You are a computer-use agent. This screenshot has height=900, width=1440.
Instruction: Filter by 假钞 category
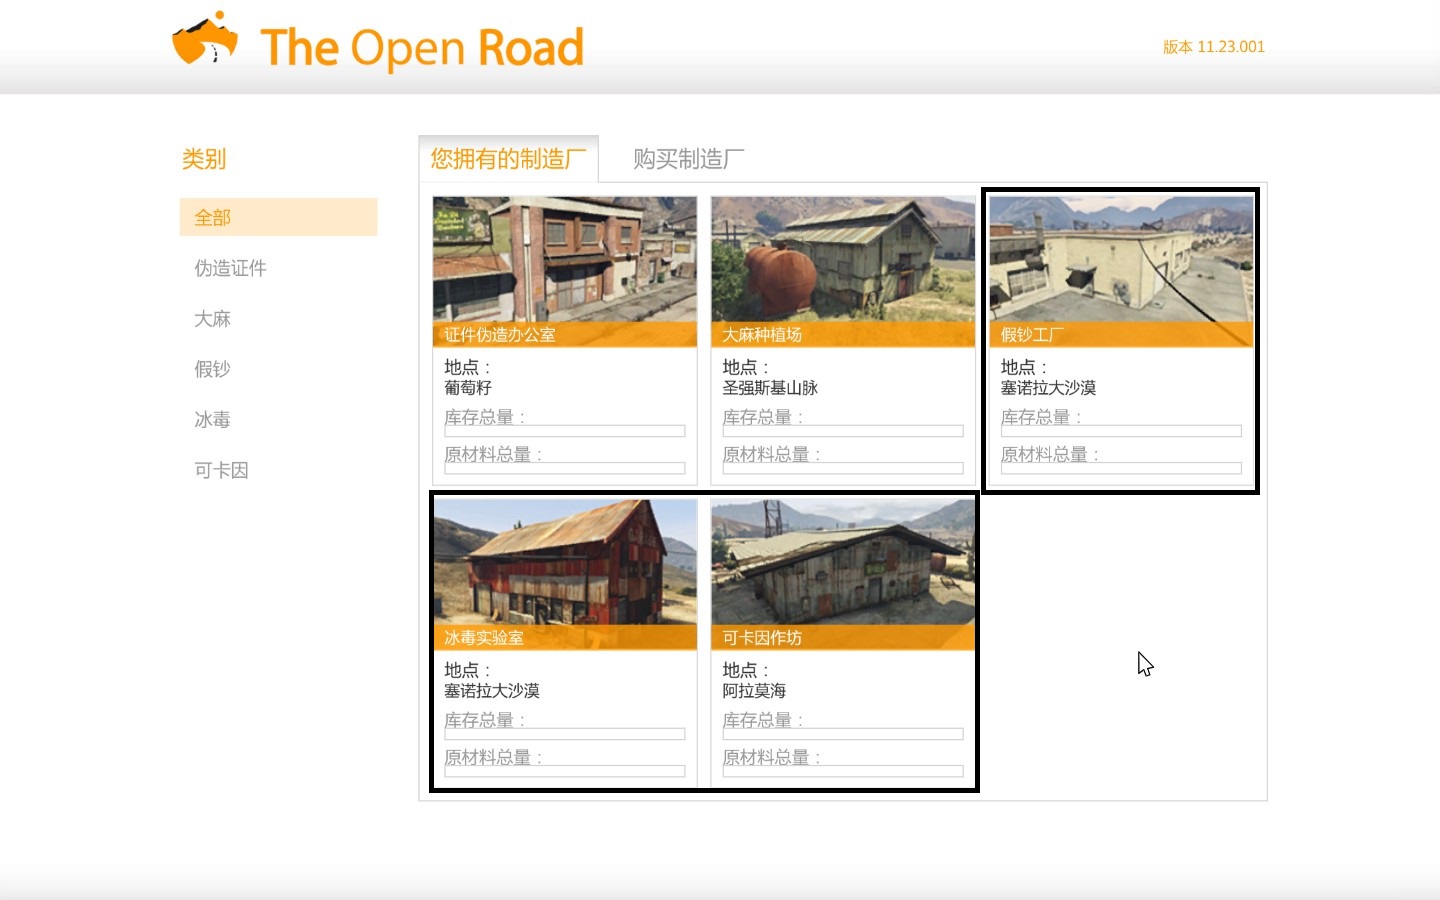coord(212,369)
